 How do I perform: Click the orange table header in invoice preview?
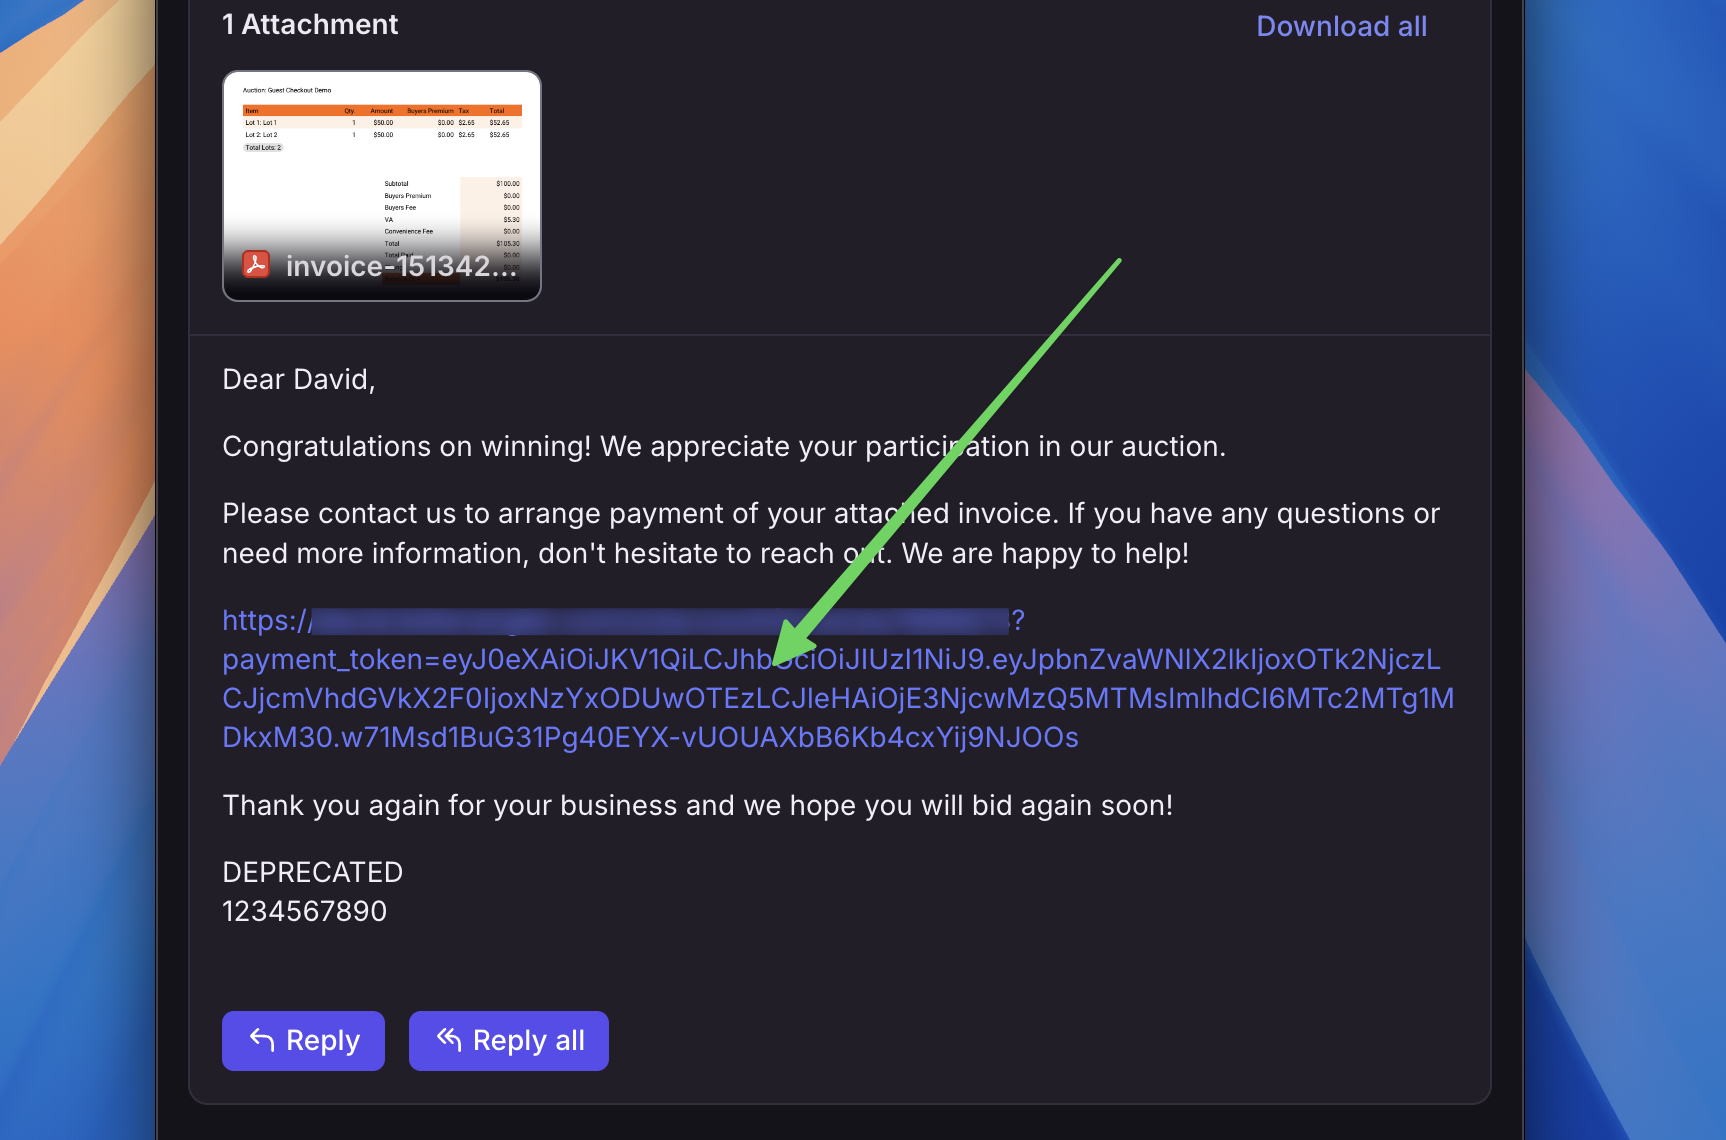pyautogui.click(x=381, y=111)
